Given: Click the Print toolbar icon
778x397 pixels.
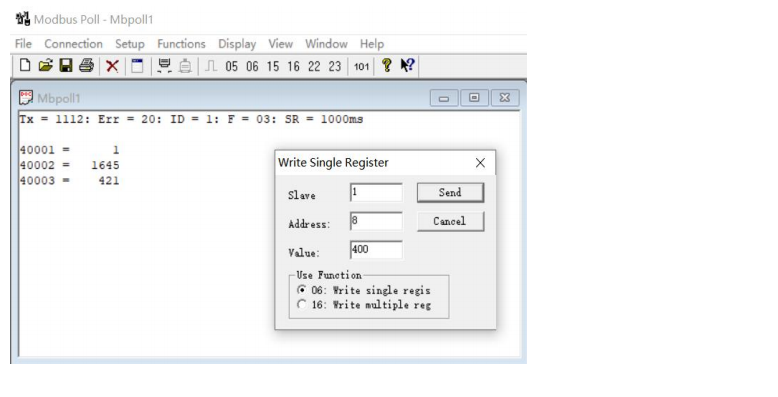Looking at the screenshot, I should (86, 66).
